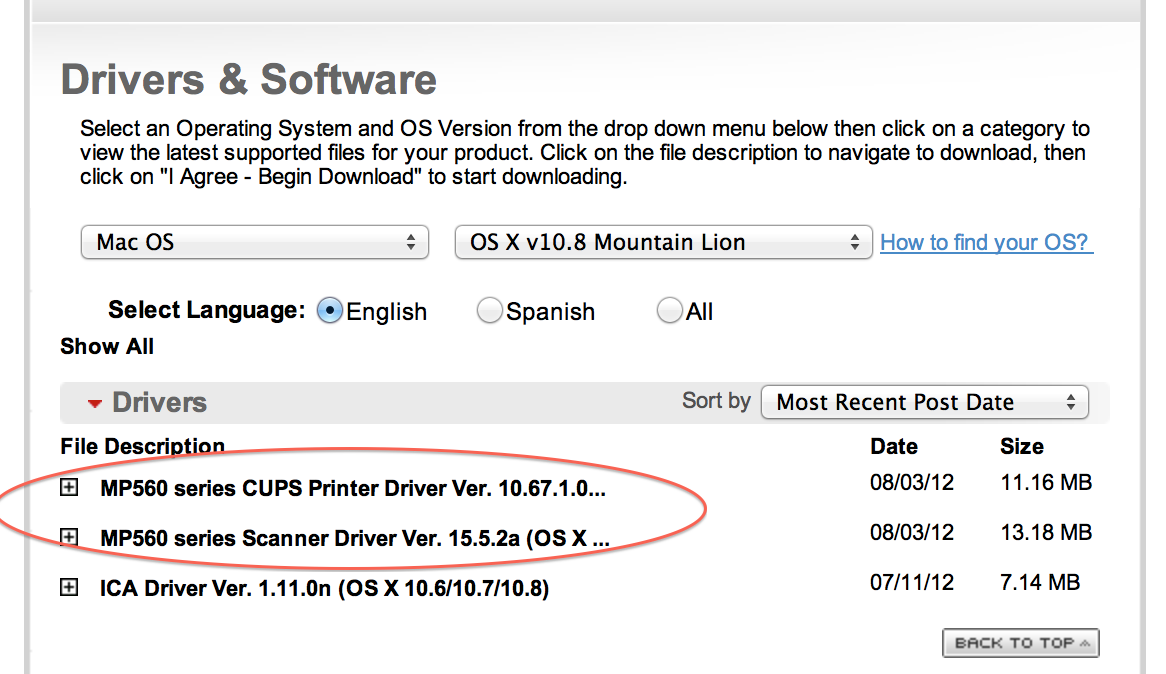Expand the ICA Driver plus icon
1166x674 pixels.
pyautogui.click(x=69, y=588)
